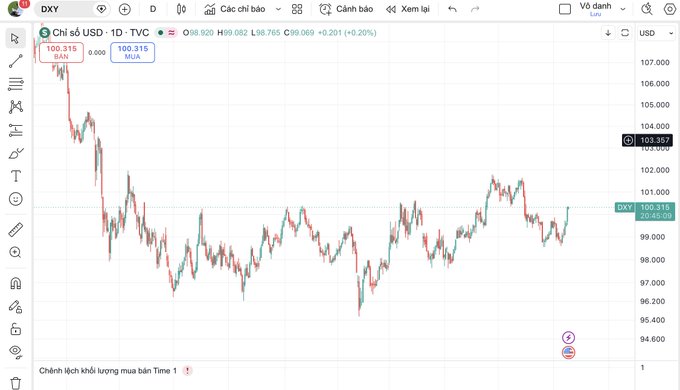Image resolution: width=680 pixels, height=390 pixels.
Task: Open chart settings hexagon icon
Action: (670, 9)
